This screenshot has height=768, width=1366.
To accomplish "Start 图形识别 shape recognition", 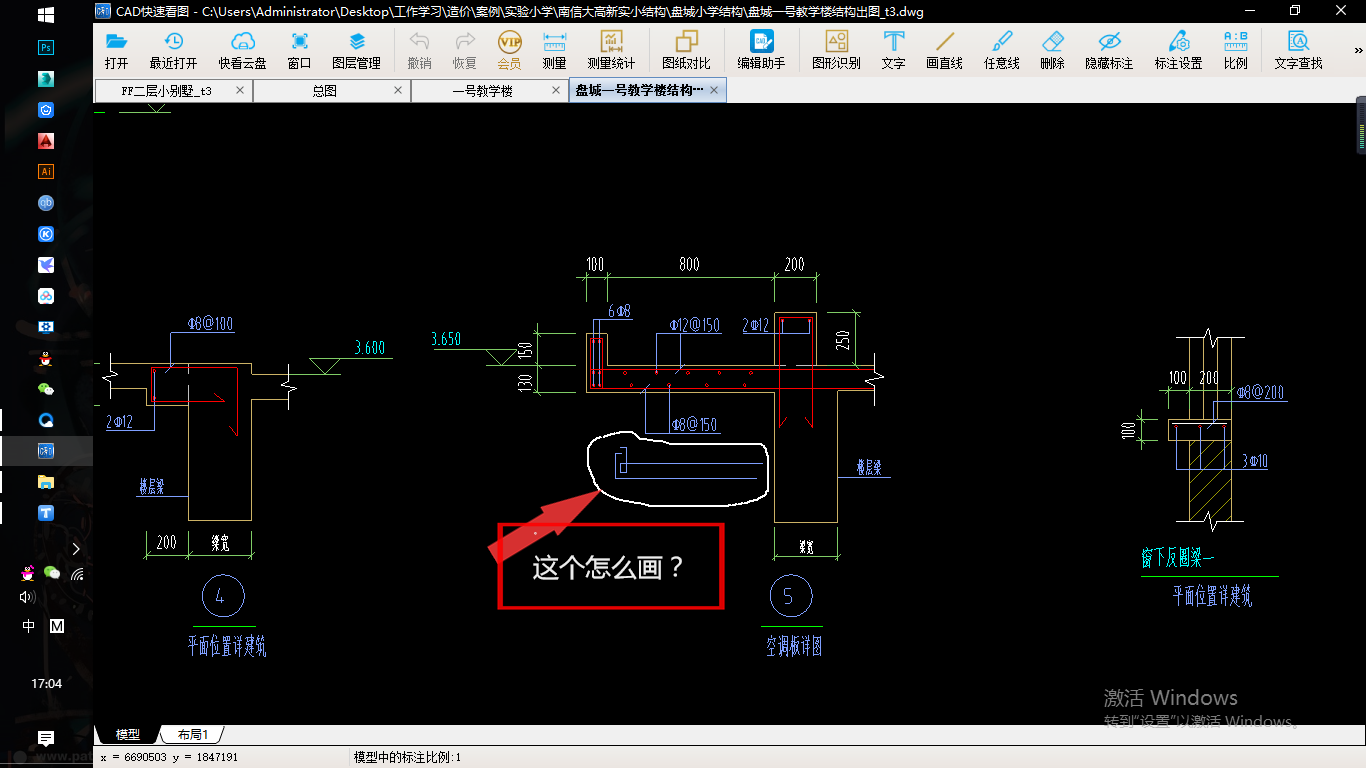I will pos(836,50).
